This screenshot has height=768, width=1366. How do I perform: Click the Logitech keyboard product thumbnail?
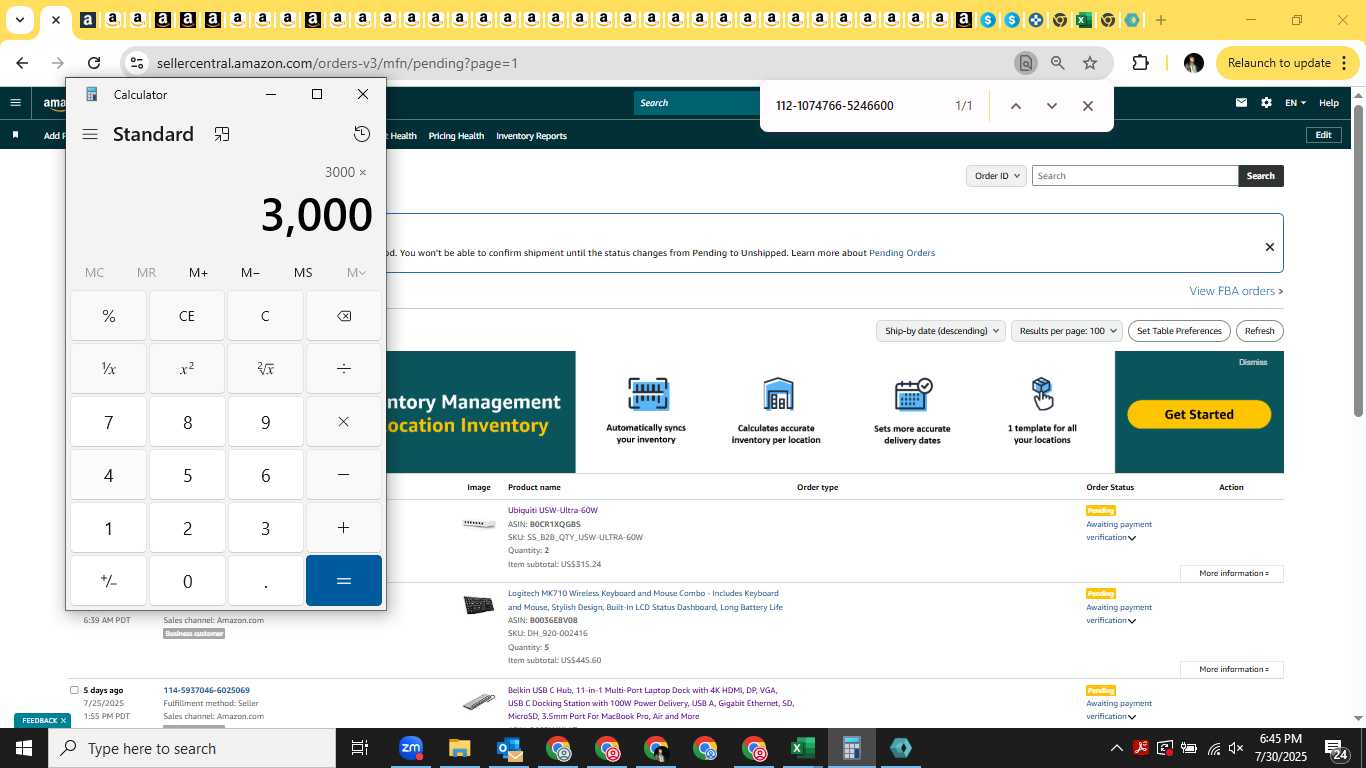479,605
